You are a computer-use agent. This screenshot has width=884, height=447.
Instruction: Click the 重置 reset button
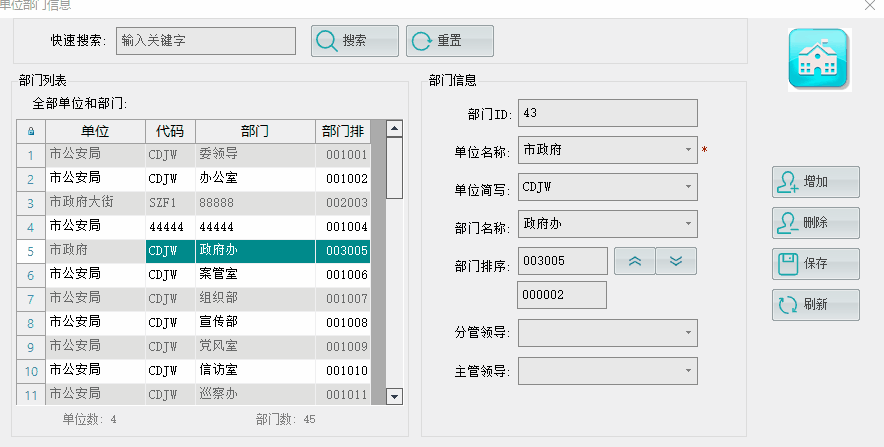point(449,41)
